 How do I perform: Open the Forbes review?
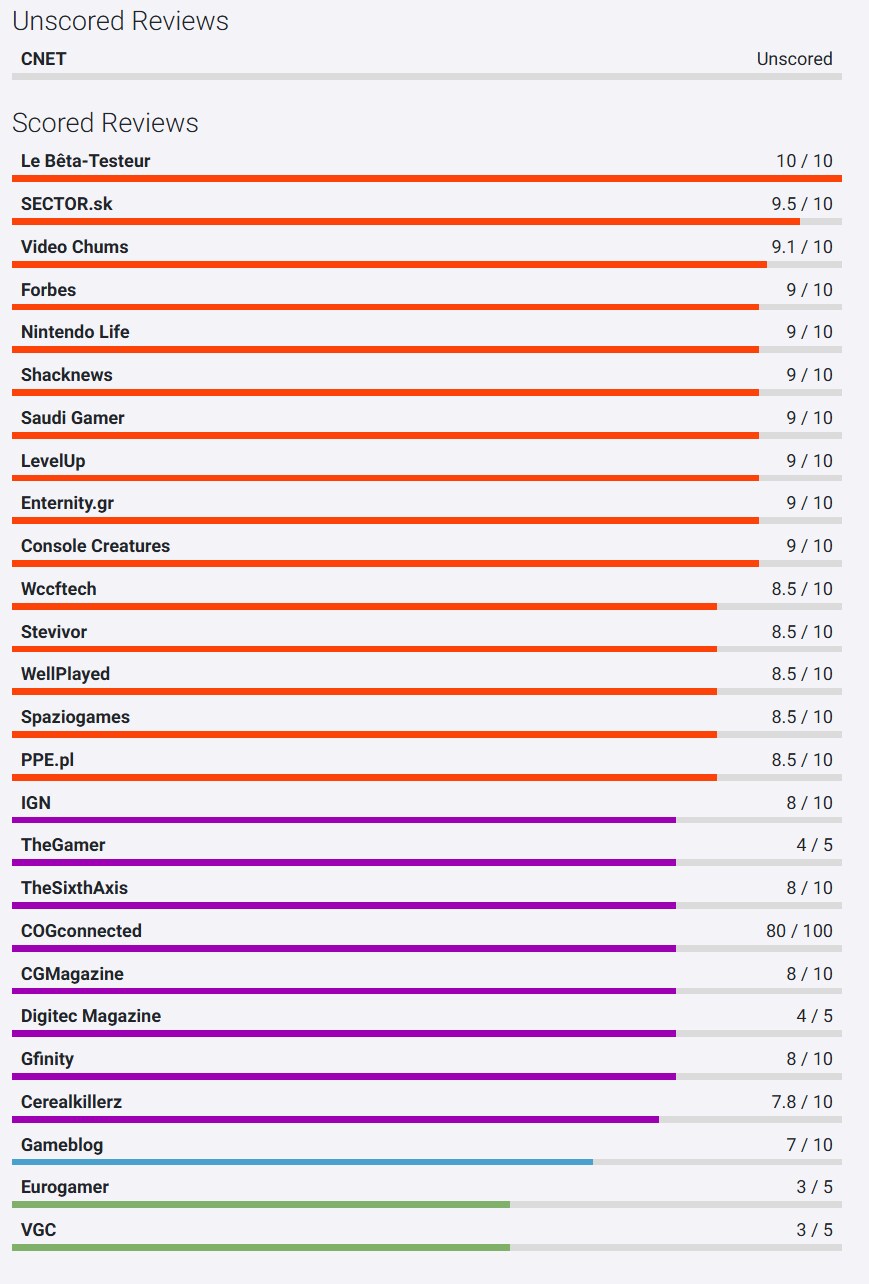(49, 290)
